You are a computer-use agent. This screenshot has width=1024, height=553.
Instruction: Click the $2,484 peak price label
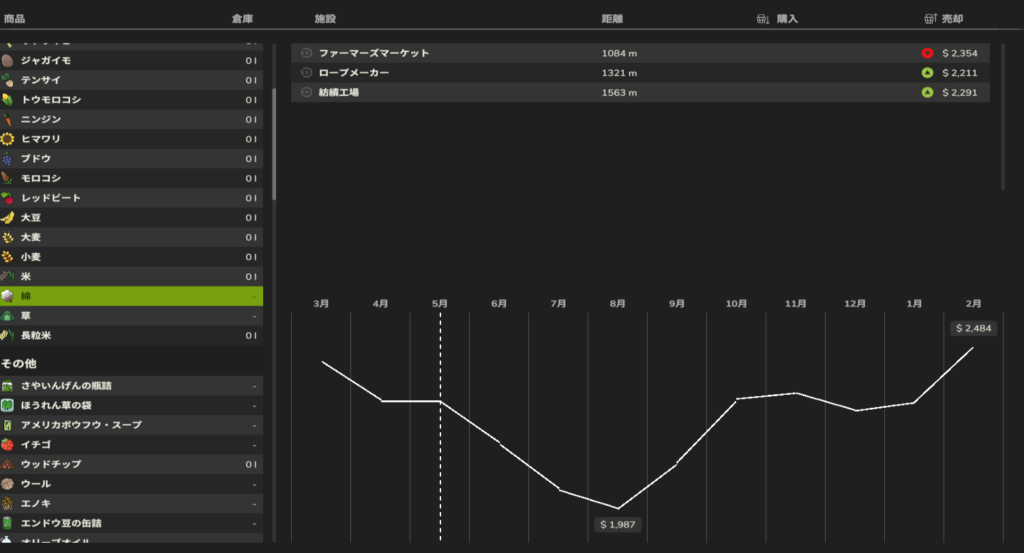974,328
